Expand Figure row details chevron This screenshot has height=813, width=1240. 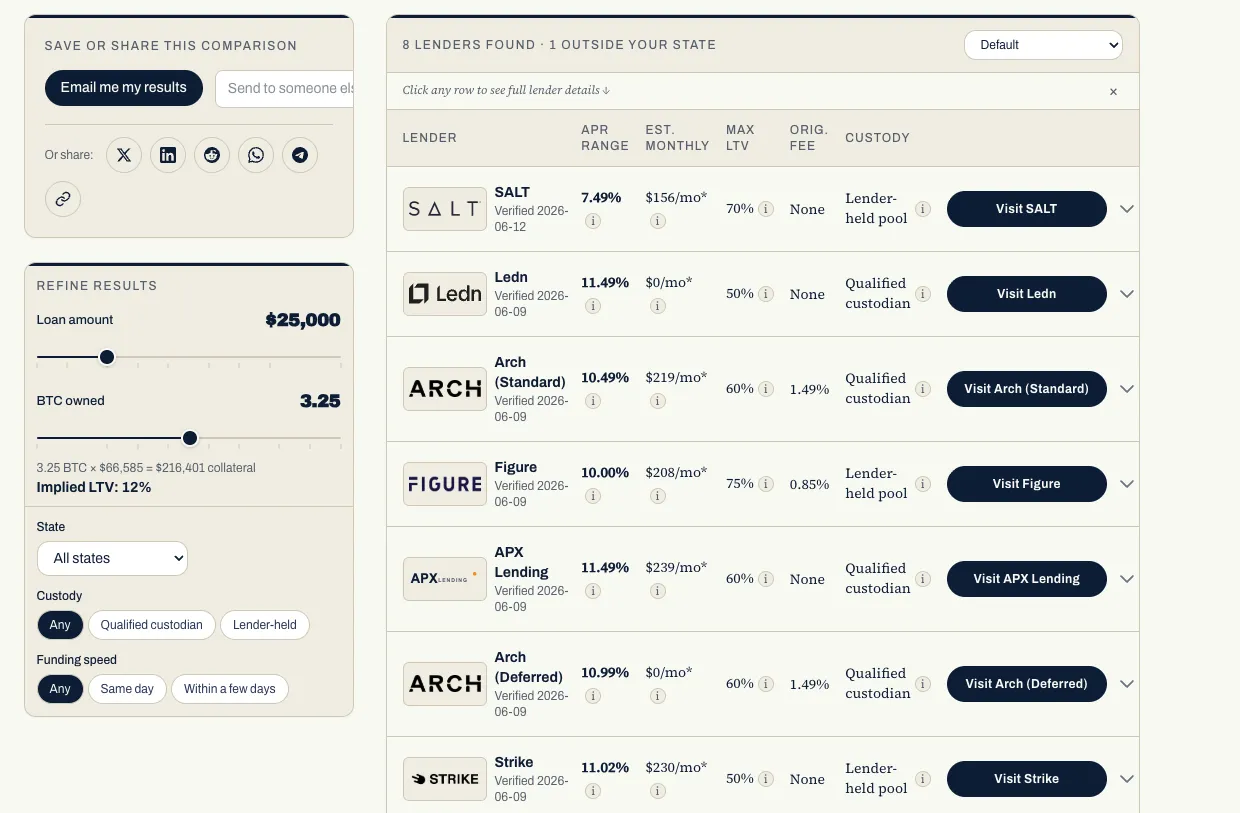pyautogui.click(x=1127, y=484)
